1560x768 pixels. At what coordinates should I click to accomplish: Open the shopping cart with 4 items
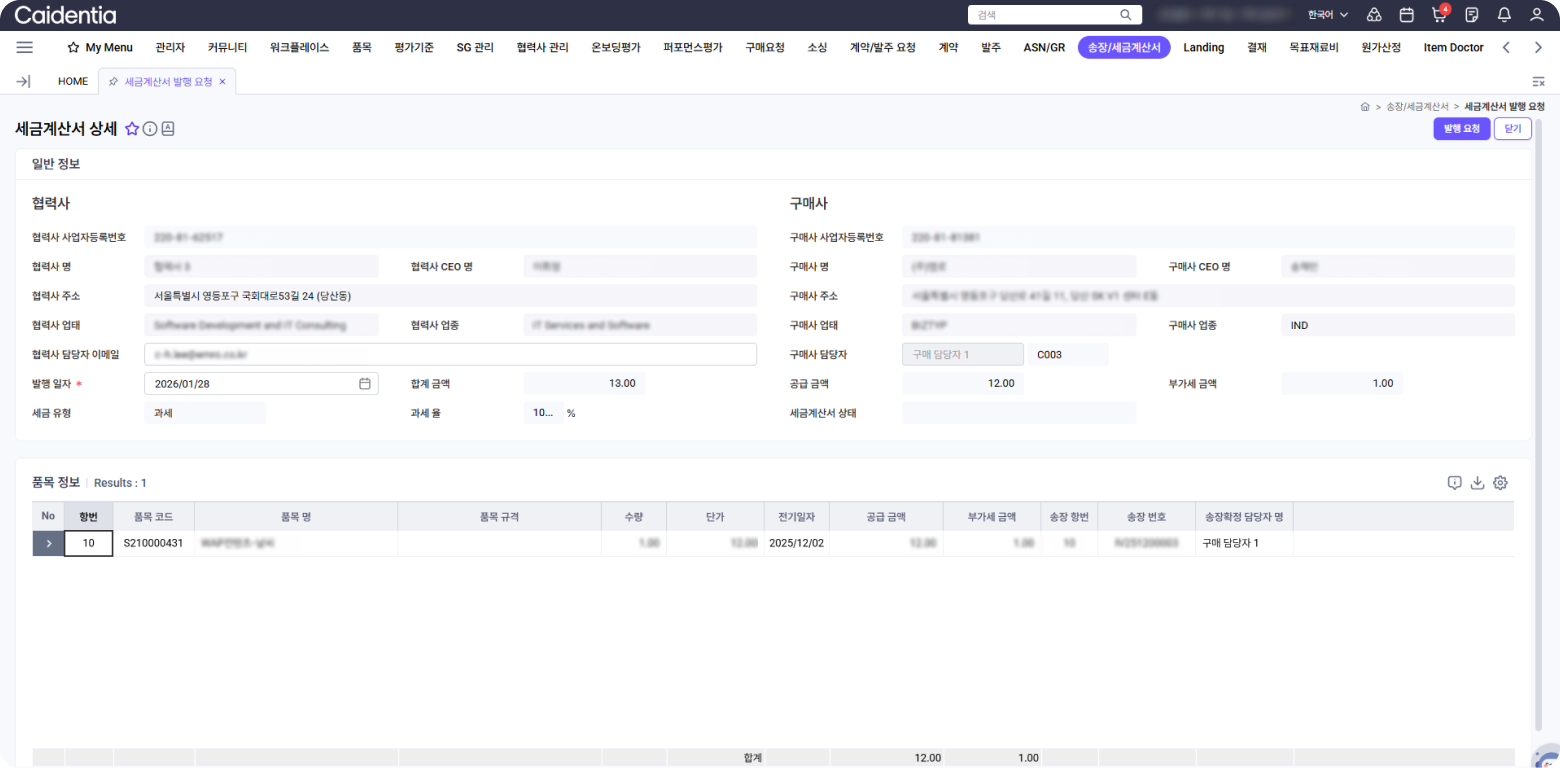[x=1439, y=15]
